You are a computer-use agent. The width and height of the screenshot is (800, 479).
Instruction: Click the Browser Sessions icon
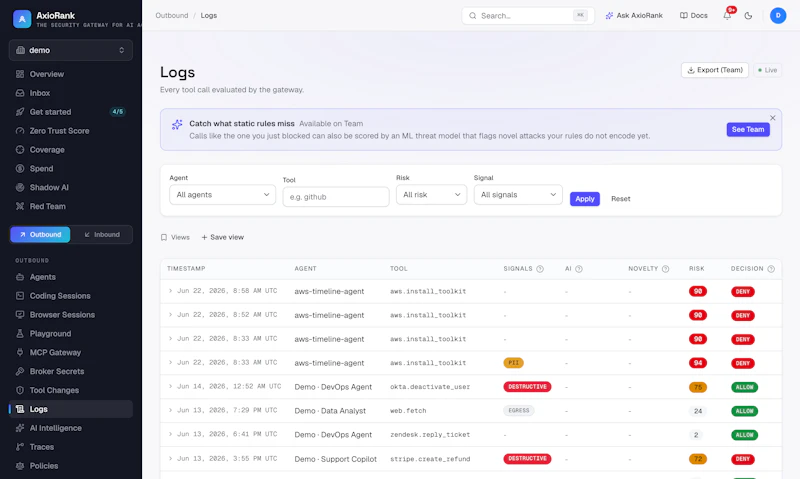(20, 315)
